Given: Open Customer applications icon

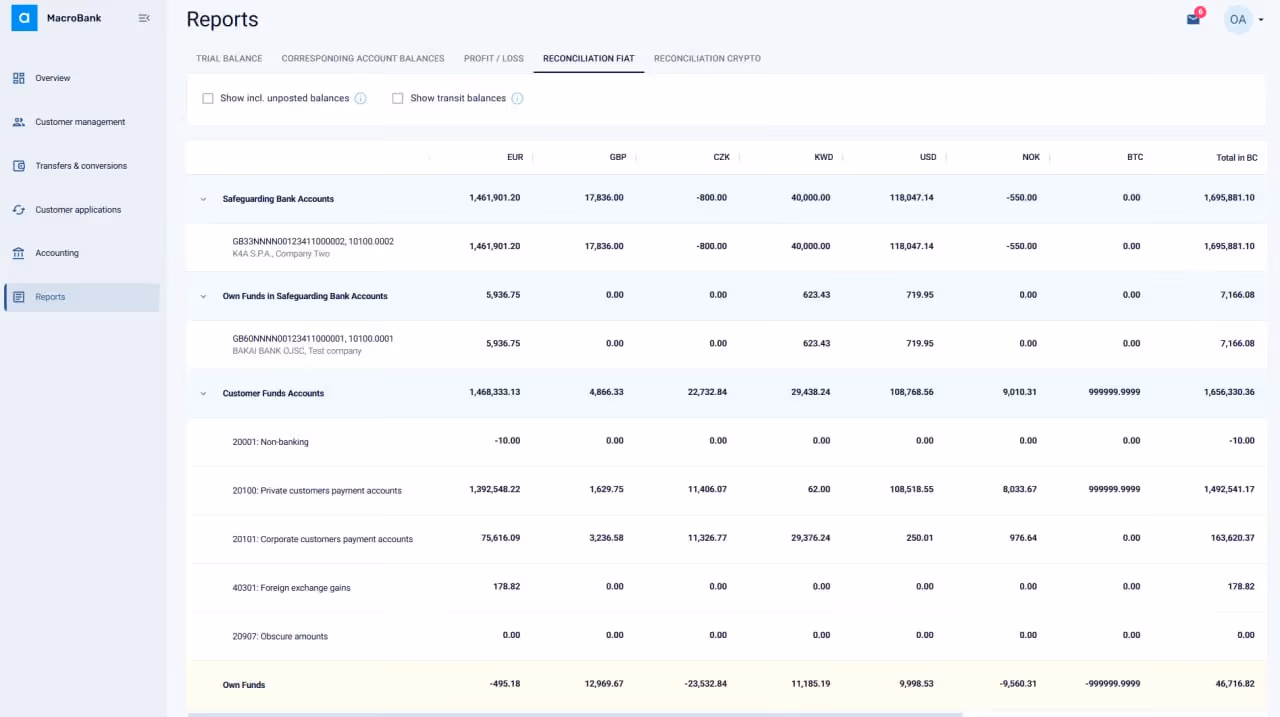Looking at the screenshot, I should [x=18, y=210].
